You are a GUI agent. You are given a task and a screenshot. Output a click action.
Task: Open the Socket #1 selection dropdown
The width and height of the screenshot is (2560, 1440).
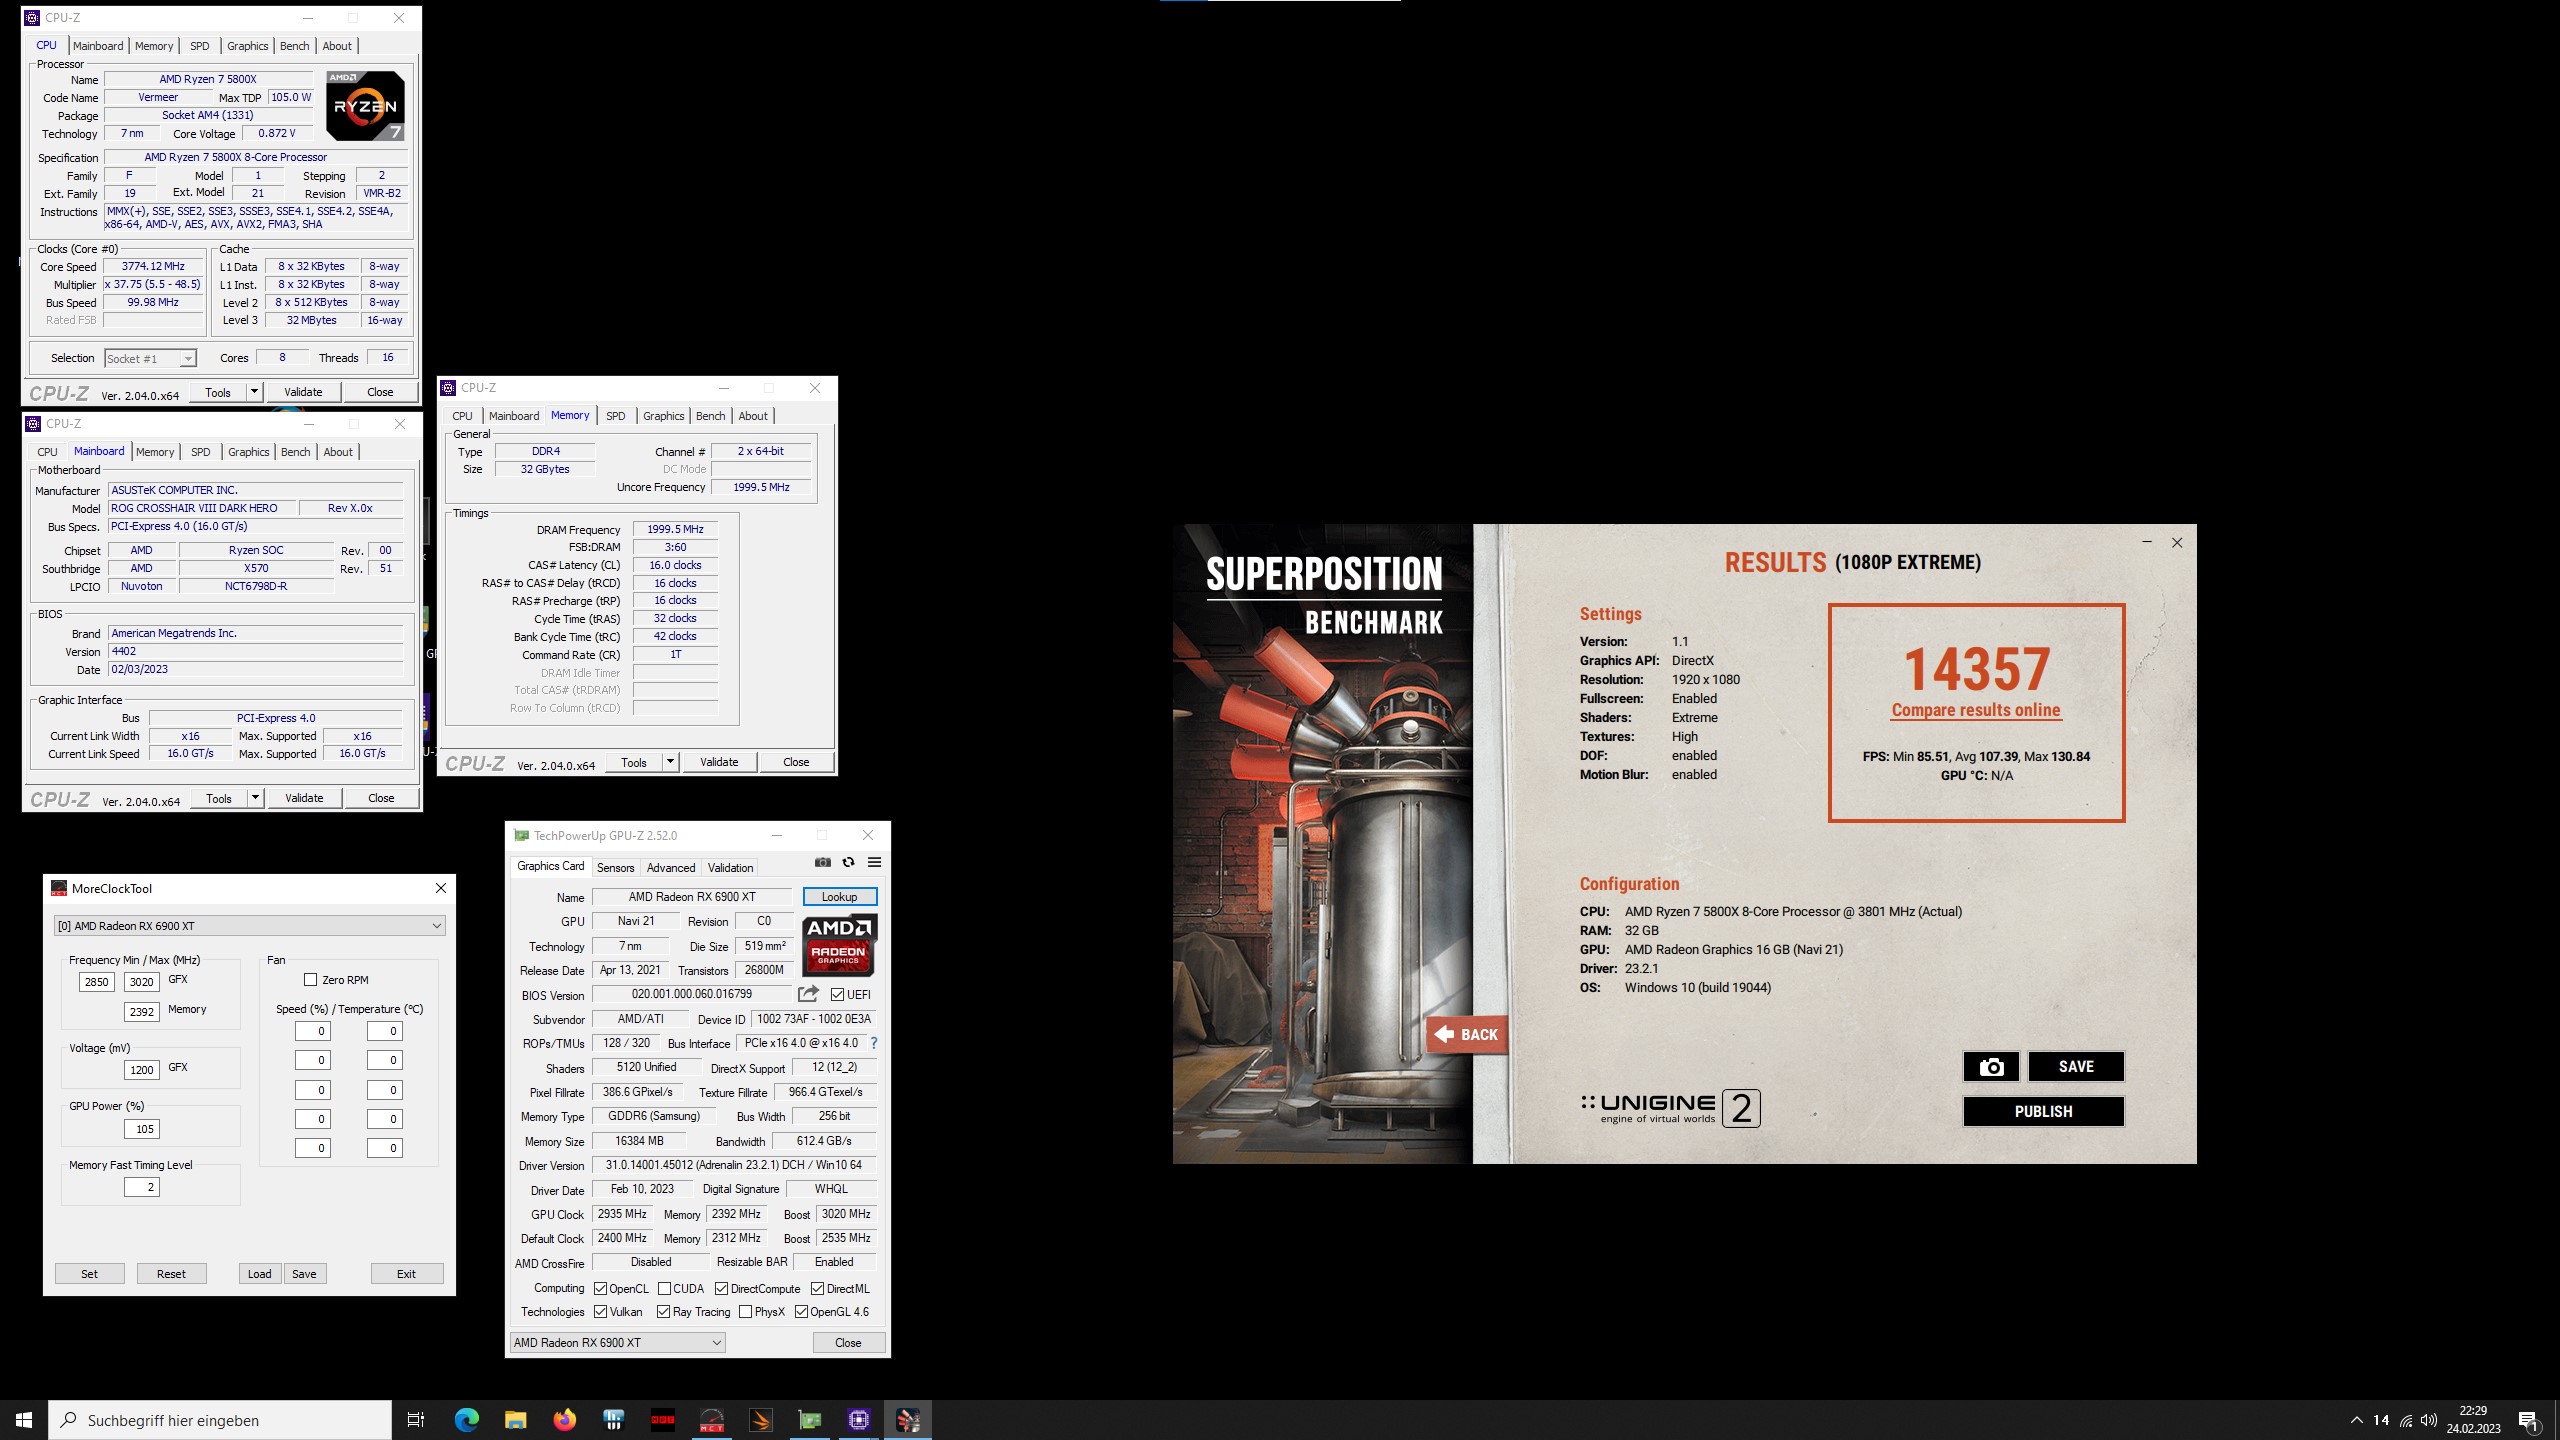click(150, 358)
